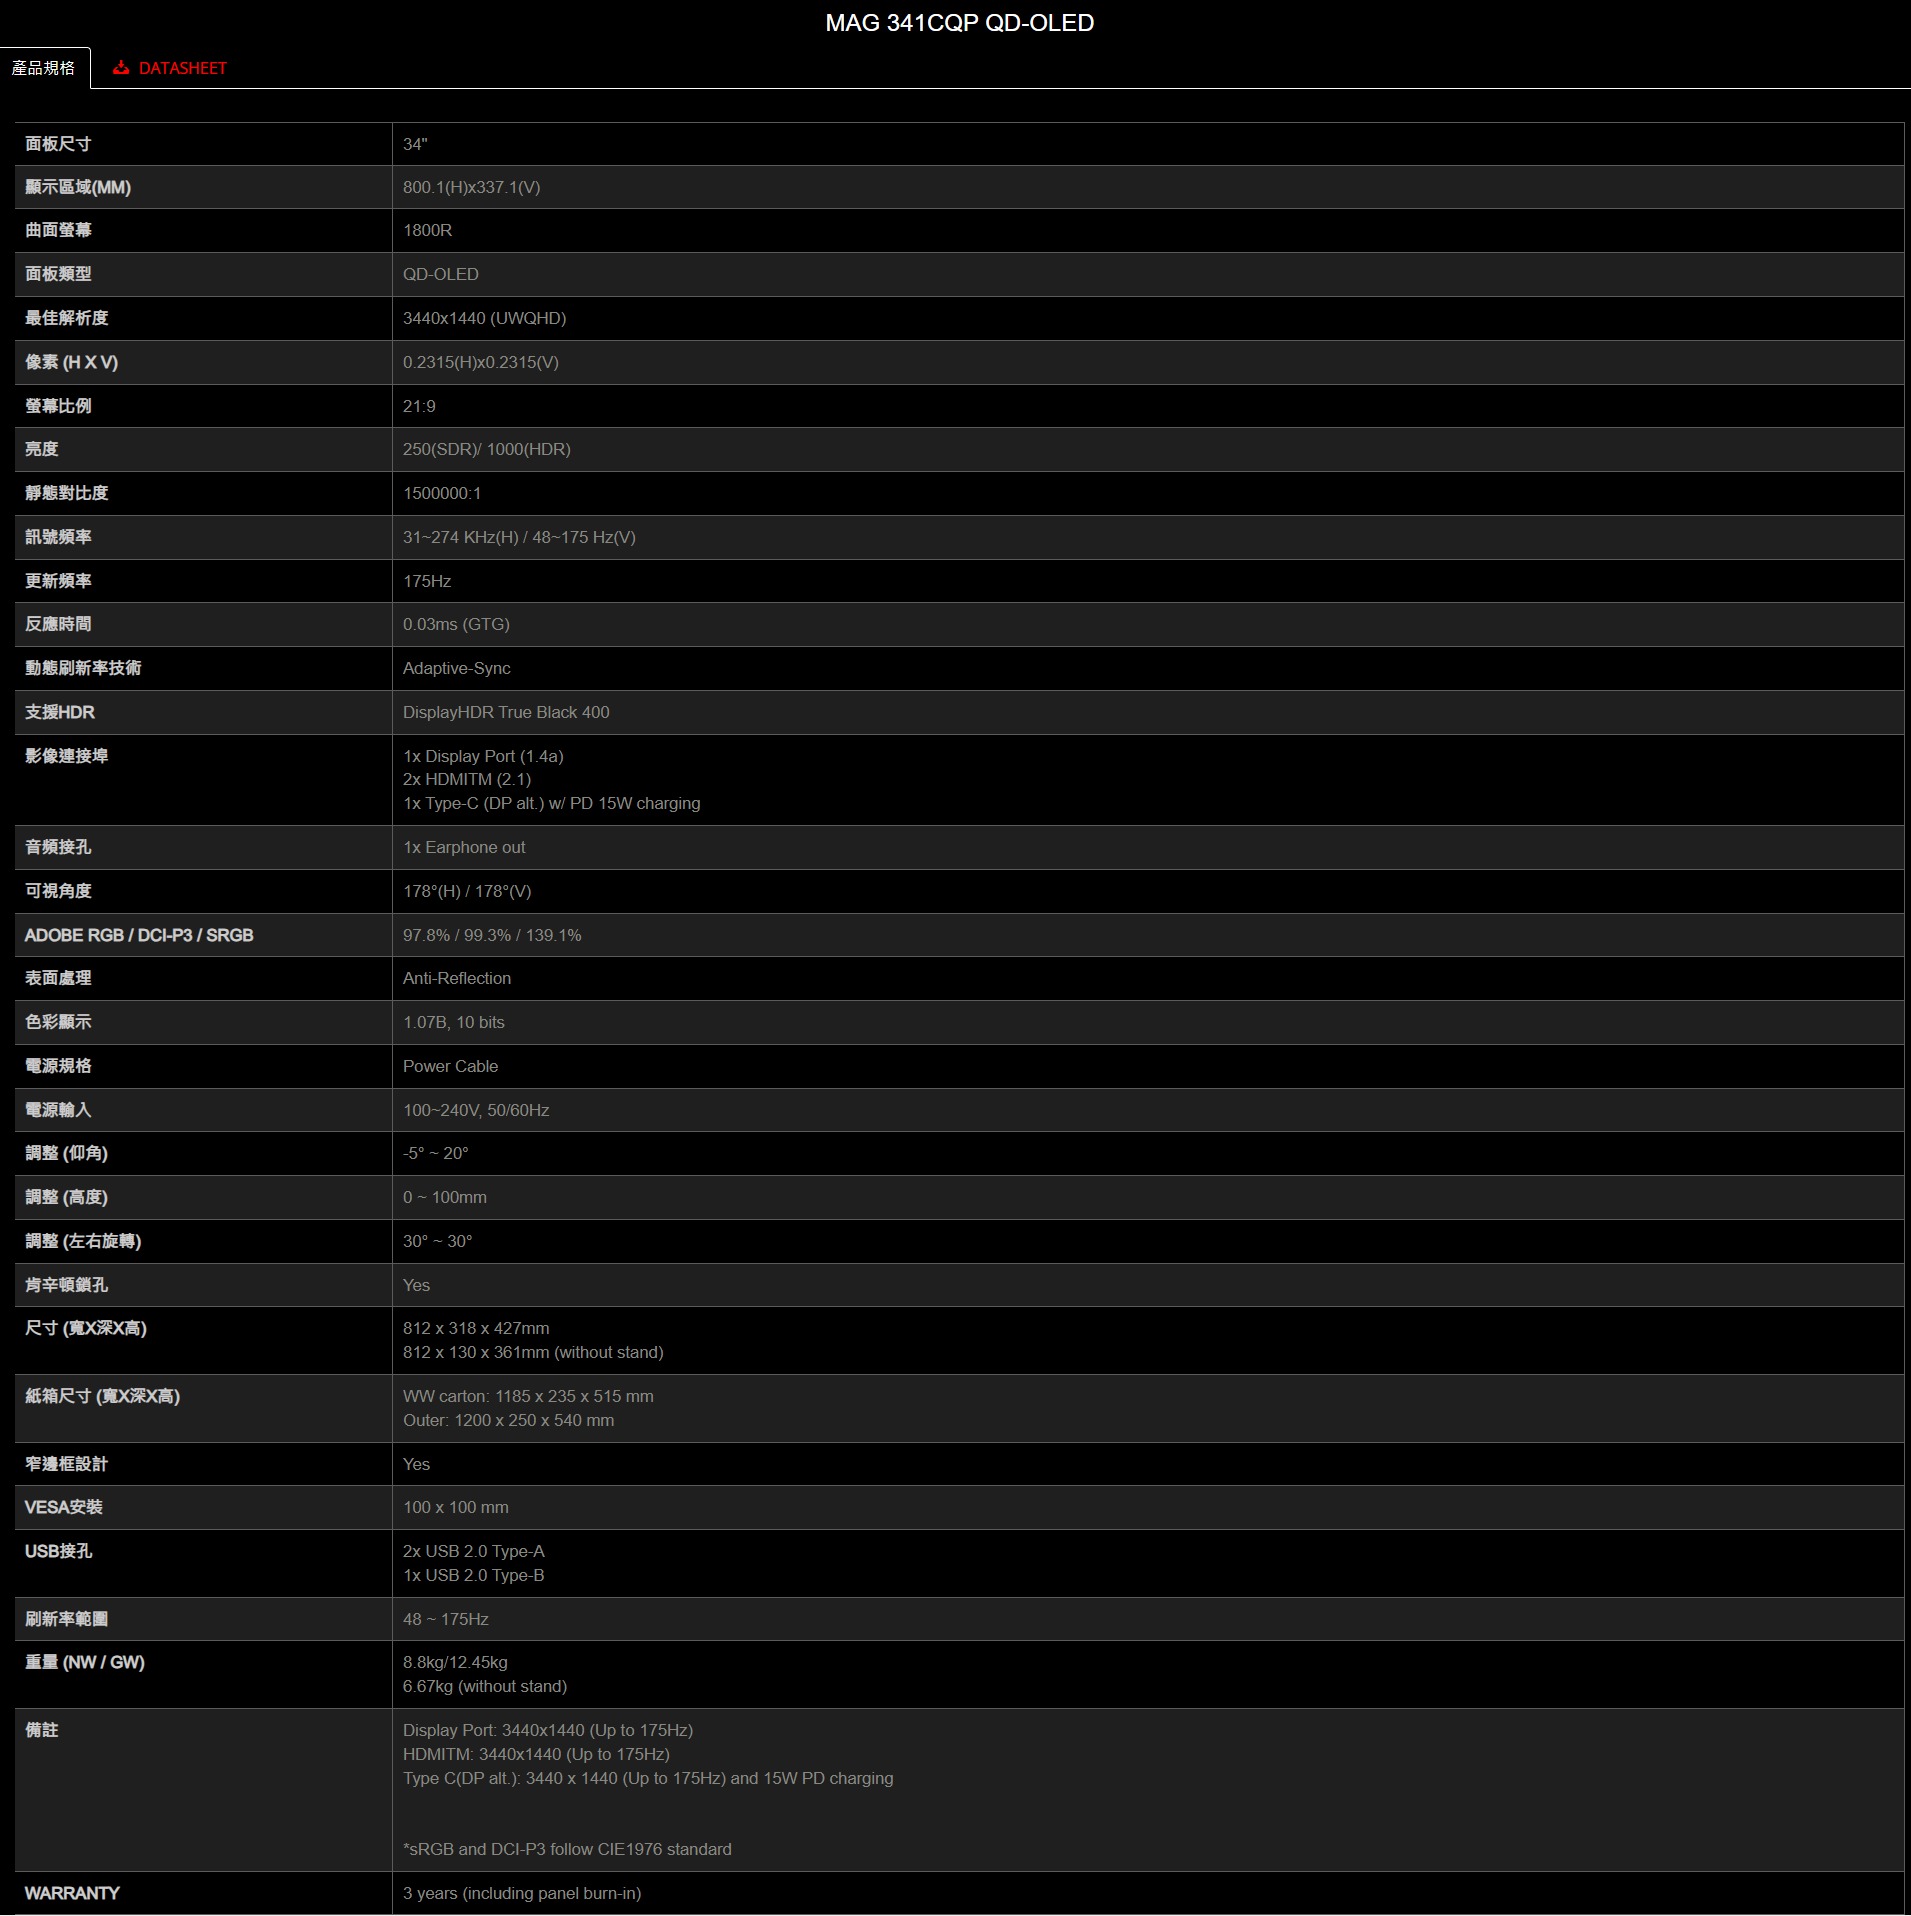Screen dimensions: 1911x1916
Task: Click the QD-OLED panel type value
Action: 440,274
